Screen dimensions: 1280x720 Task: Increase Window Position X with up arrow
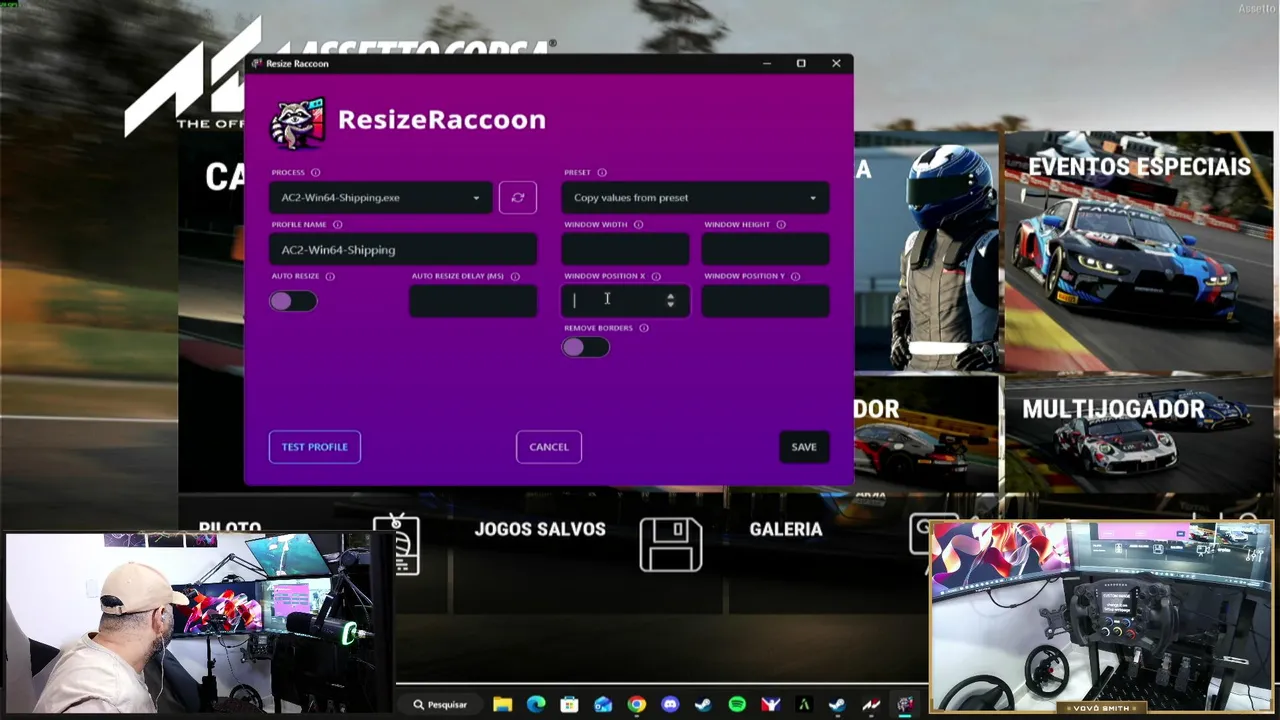coord(670,296)
